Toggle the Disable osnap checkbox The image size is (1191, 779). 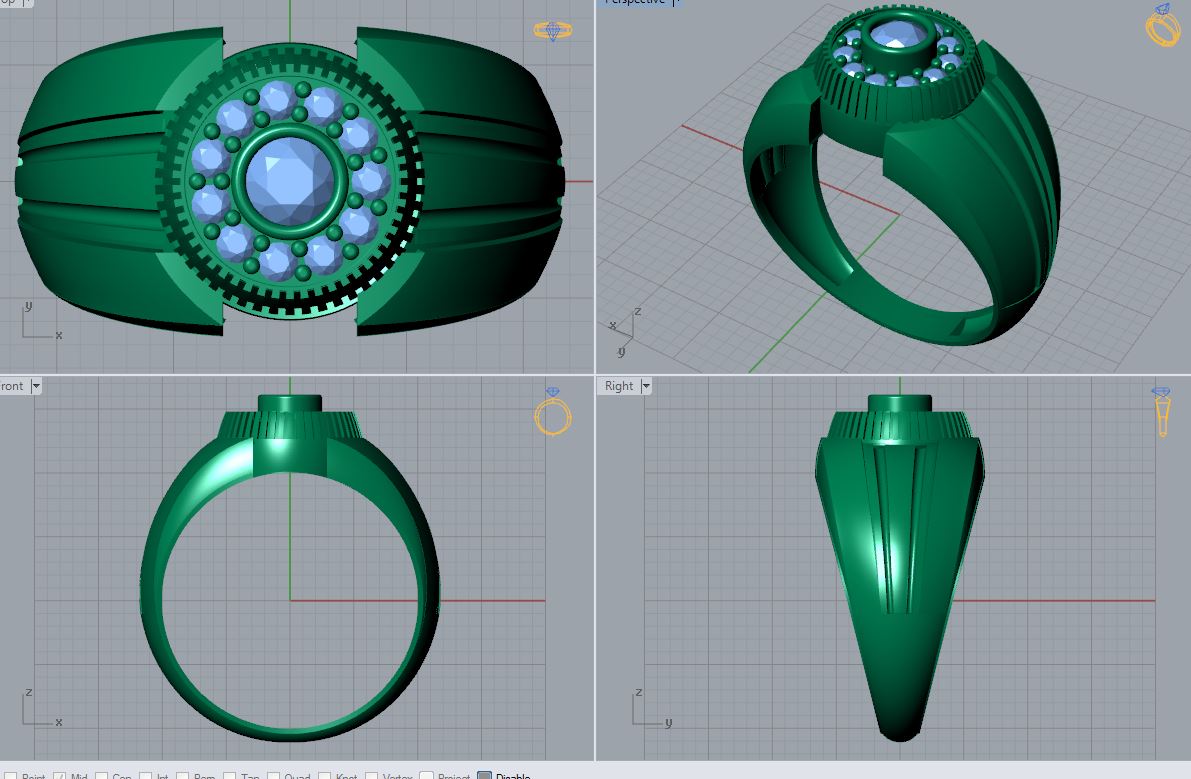pyautogui.click(x=485, y=776)
